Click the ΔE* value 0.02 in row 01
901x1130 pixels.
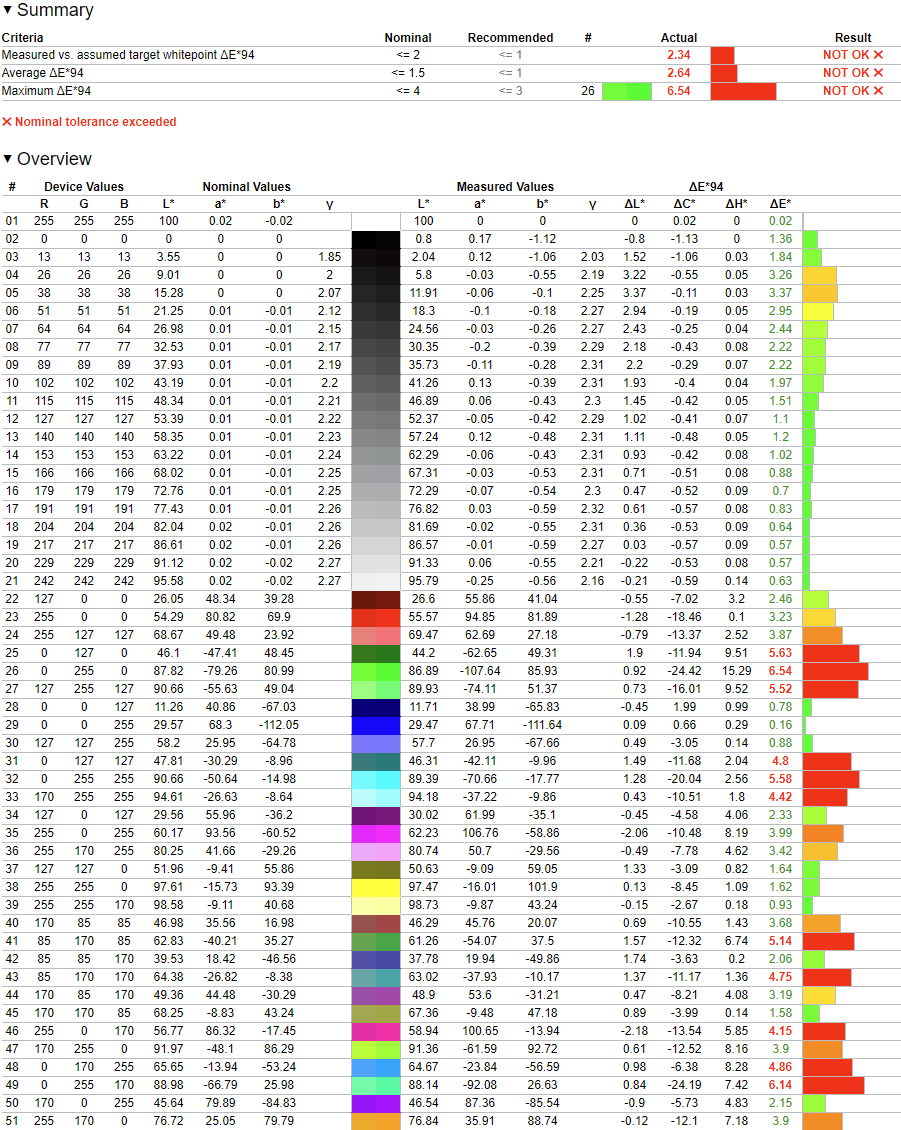[780, 221]
